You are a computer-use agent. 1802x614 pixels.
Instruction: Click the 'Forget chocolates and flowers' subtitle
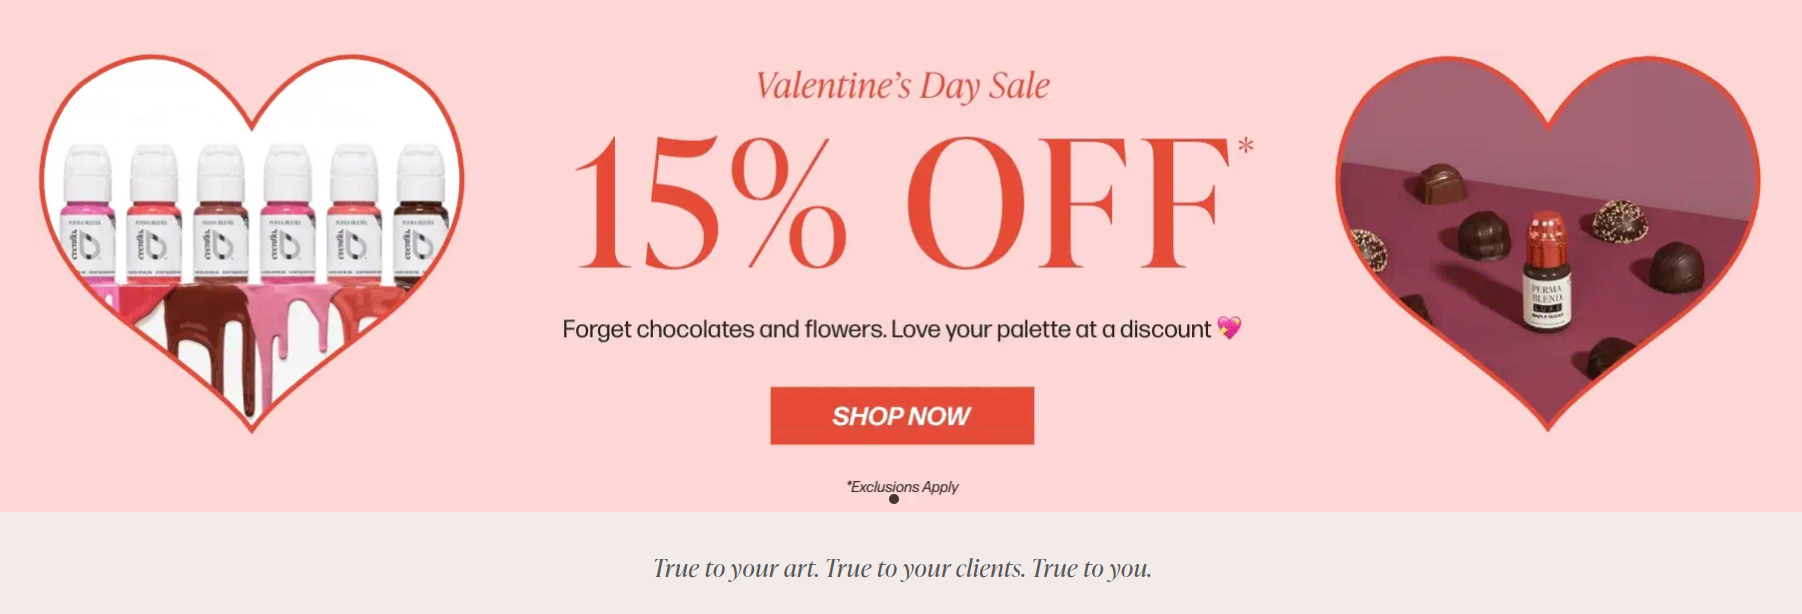[886, 329]
